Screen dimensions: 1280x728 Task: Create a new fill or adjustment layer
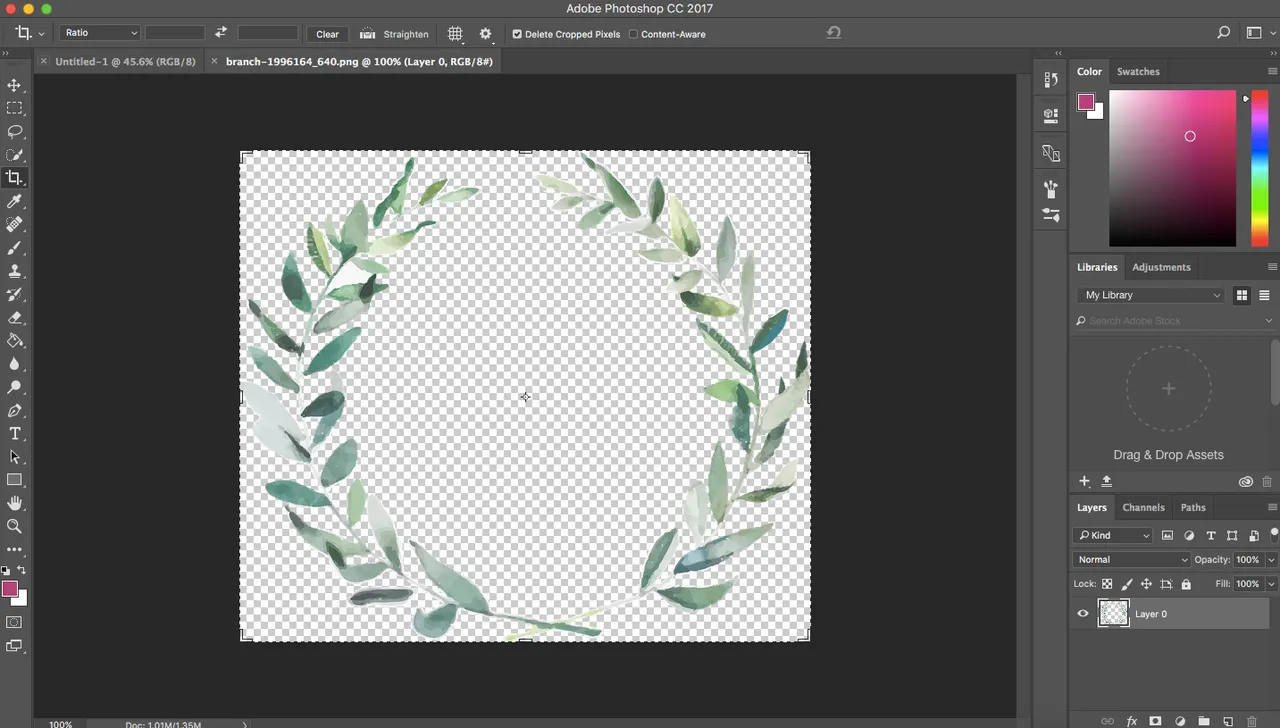pyautogui.click(x=1180, y=720)
